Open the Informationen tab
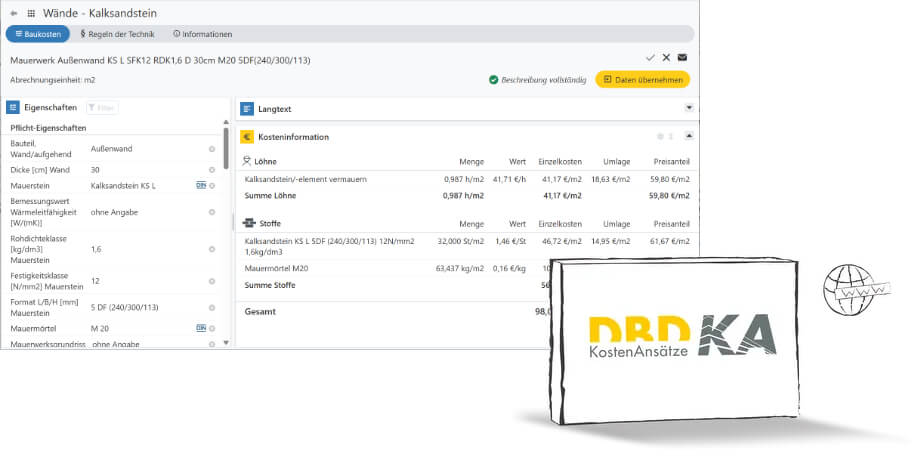 click(x=202, y=34)
